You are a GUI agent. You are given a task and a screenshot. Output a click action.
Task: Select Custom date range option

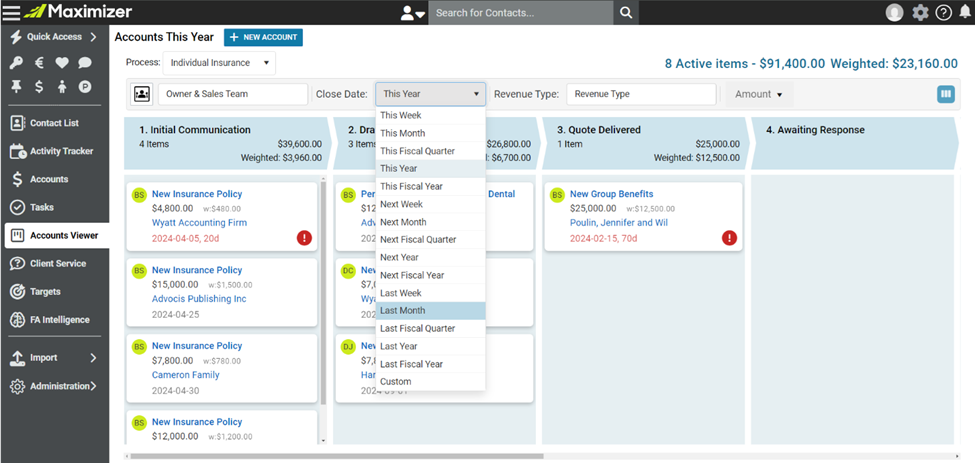click(x=430, y=382)
